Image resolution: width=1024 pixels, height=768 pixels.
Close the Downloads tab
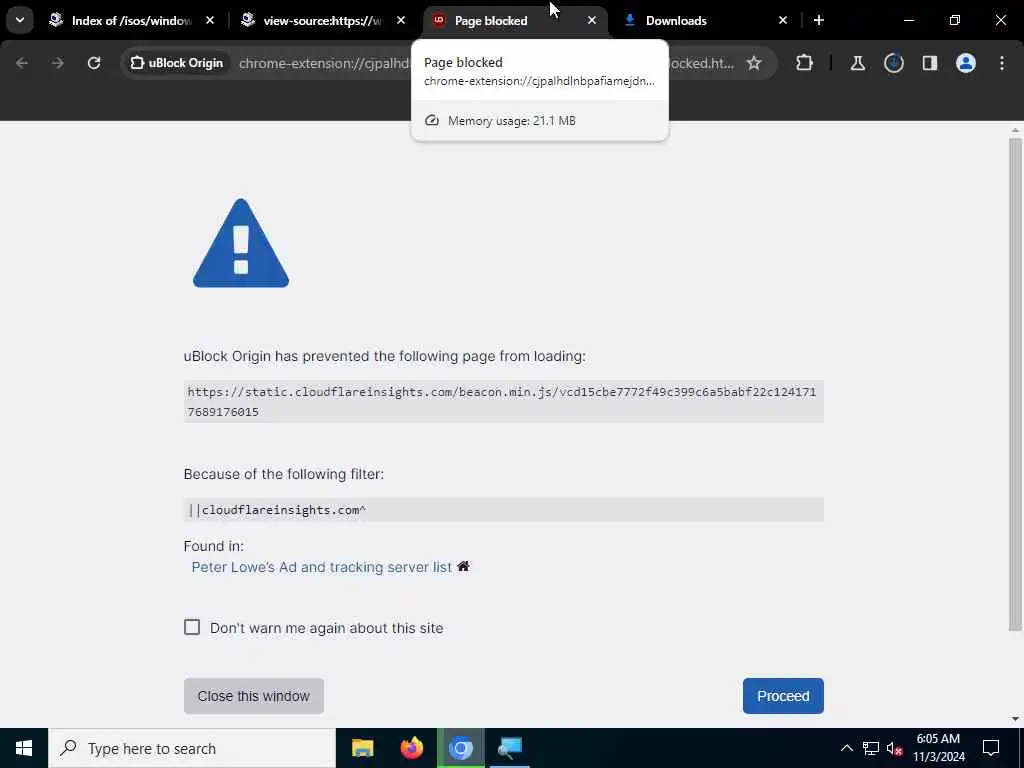[783, 21]
